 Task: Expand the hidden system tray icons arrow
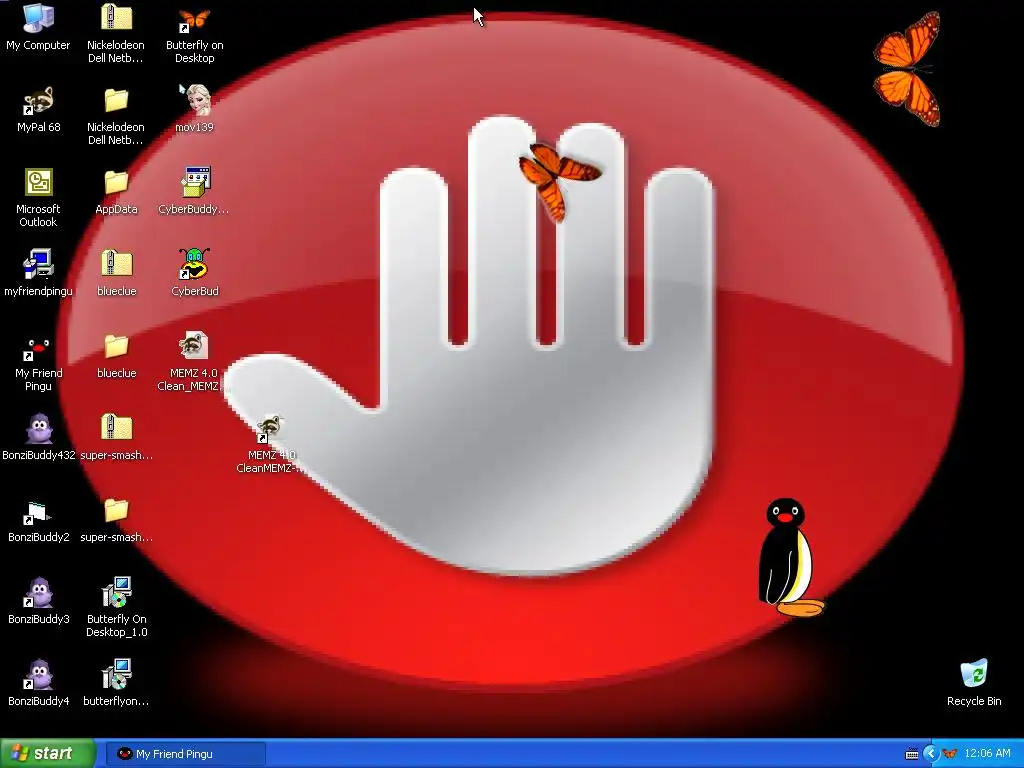(x=930, y=754)
